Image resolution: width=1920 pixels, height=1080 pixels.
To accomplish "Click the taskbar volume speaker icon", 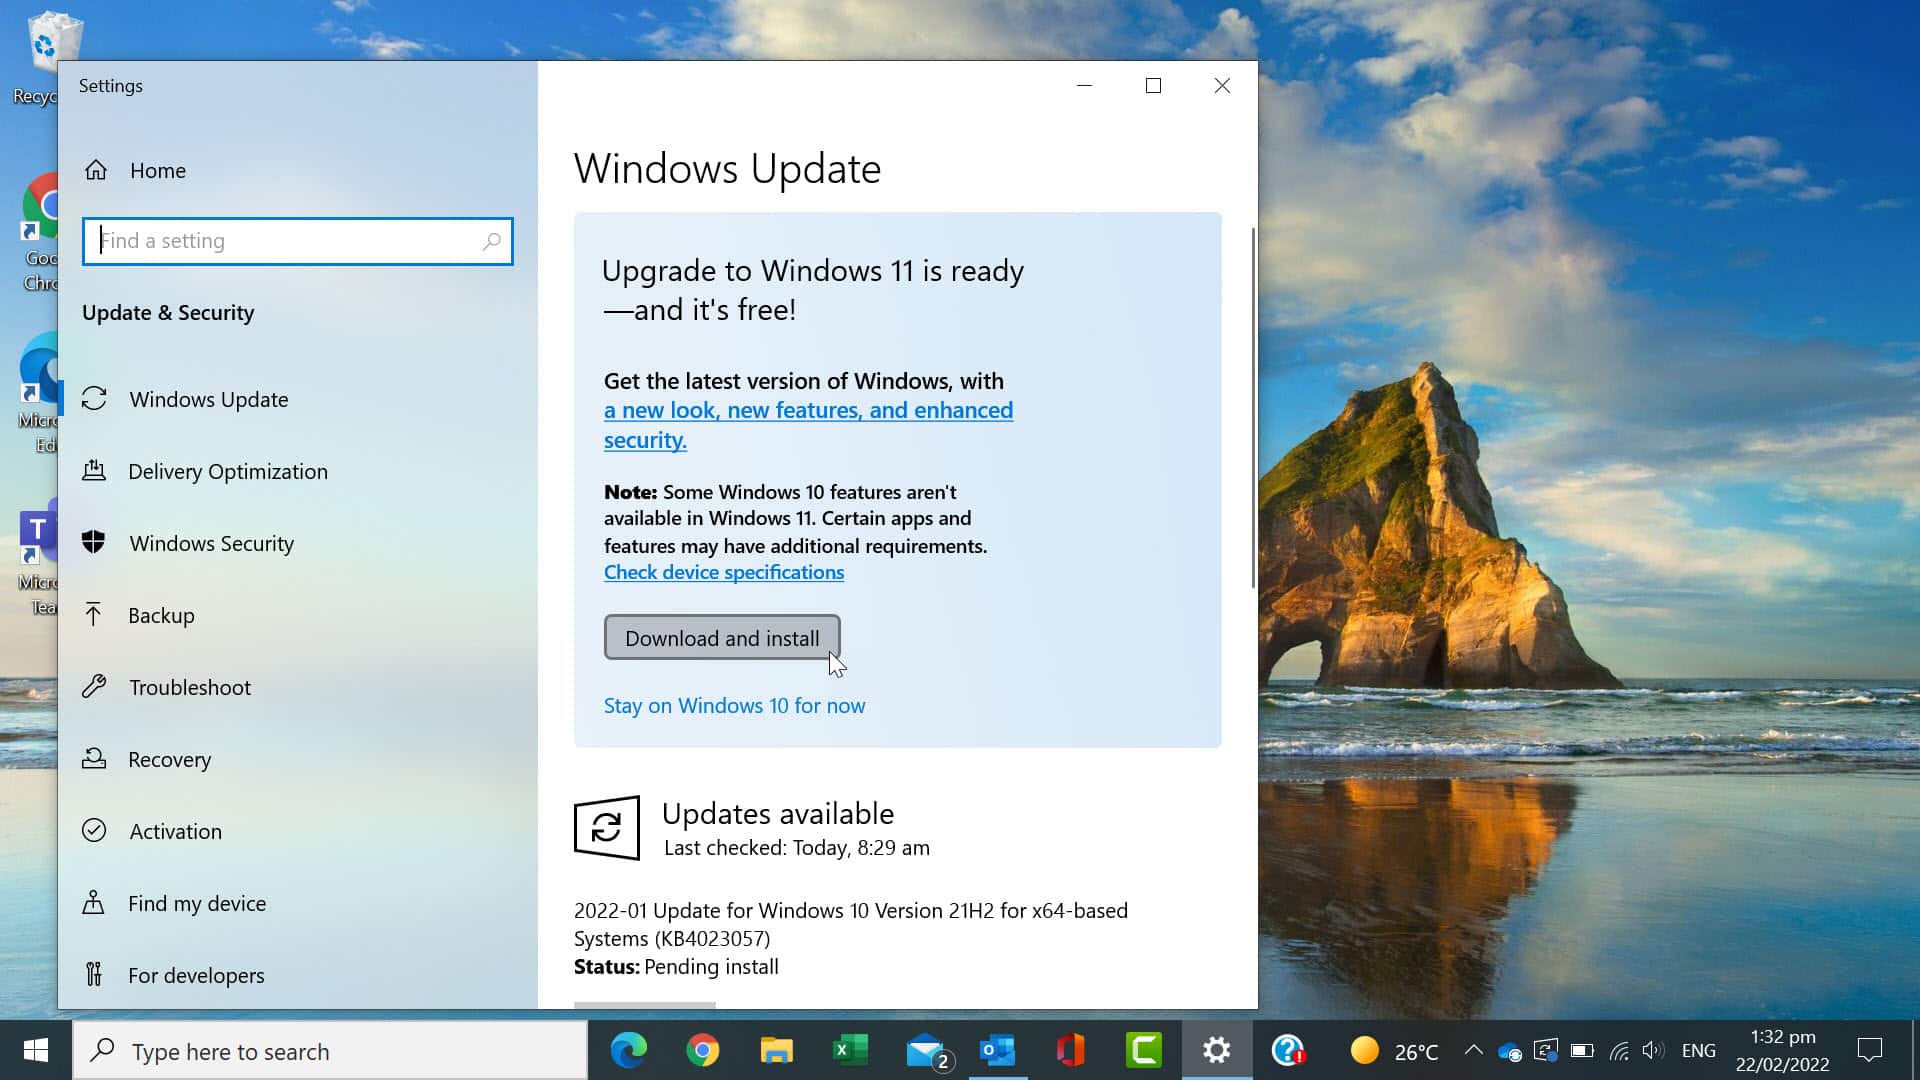I will click(1652, 1050).
